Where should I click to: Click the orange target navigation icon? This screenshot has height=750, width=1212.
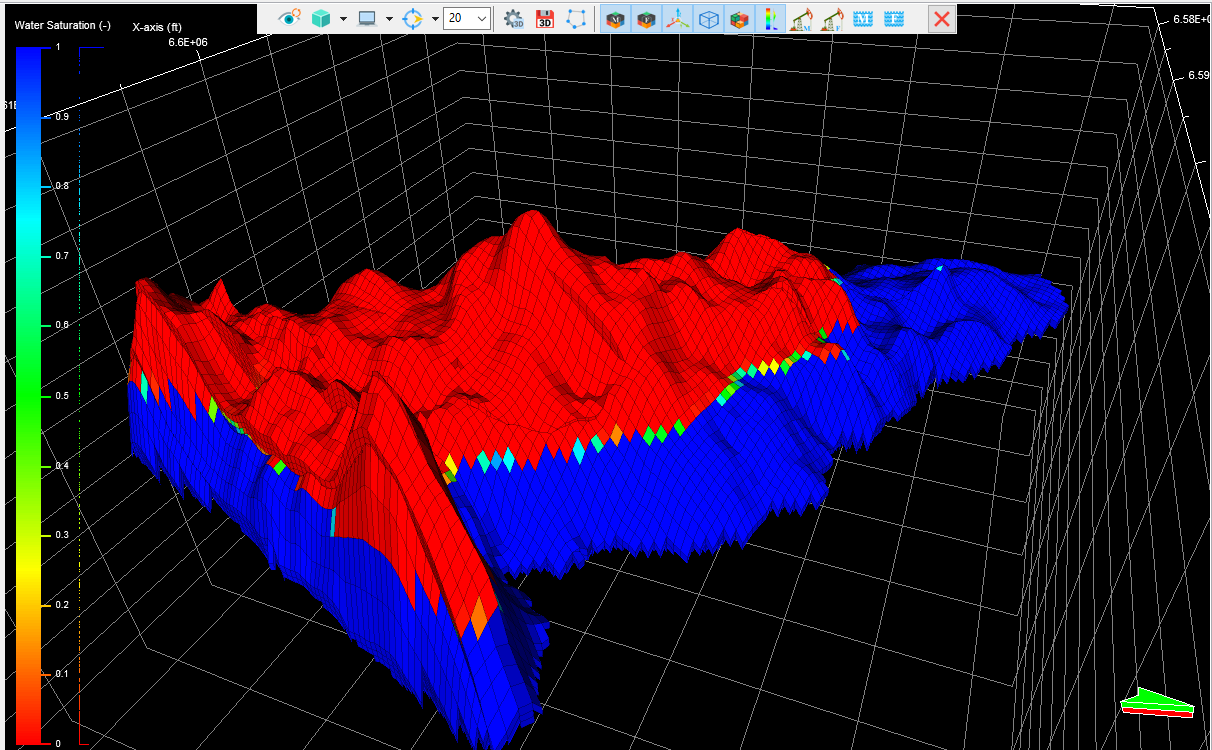click(414, 18)
